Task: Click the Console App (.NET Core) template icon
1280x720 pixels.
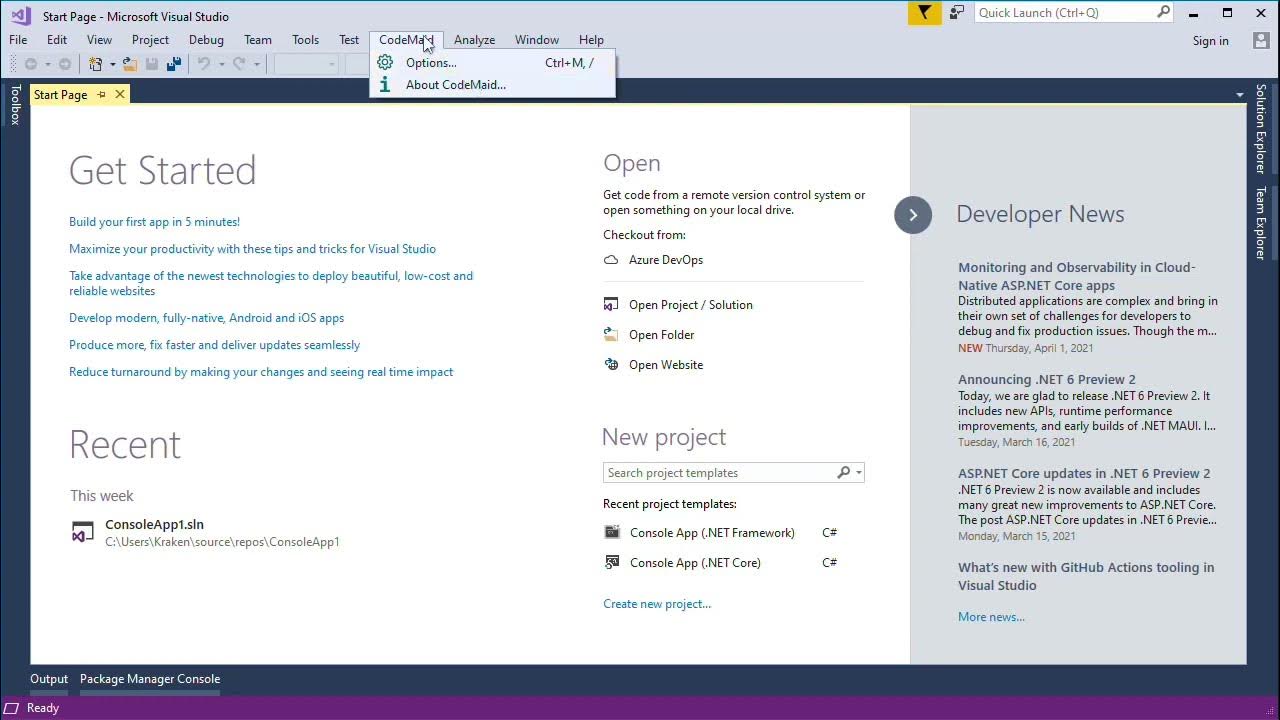Action: [612, 562]
